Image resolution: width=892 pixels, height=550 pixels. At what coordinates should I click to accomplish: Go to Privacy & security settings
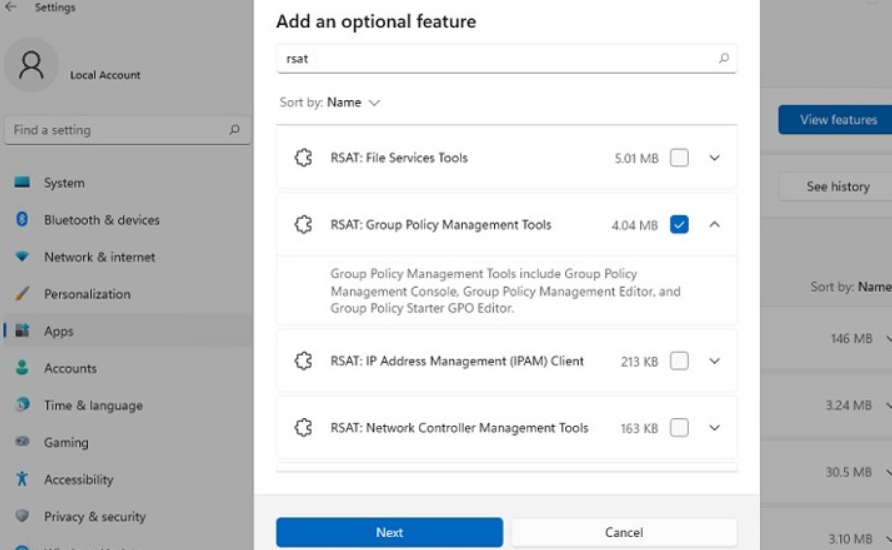coord(94,517)
